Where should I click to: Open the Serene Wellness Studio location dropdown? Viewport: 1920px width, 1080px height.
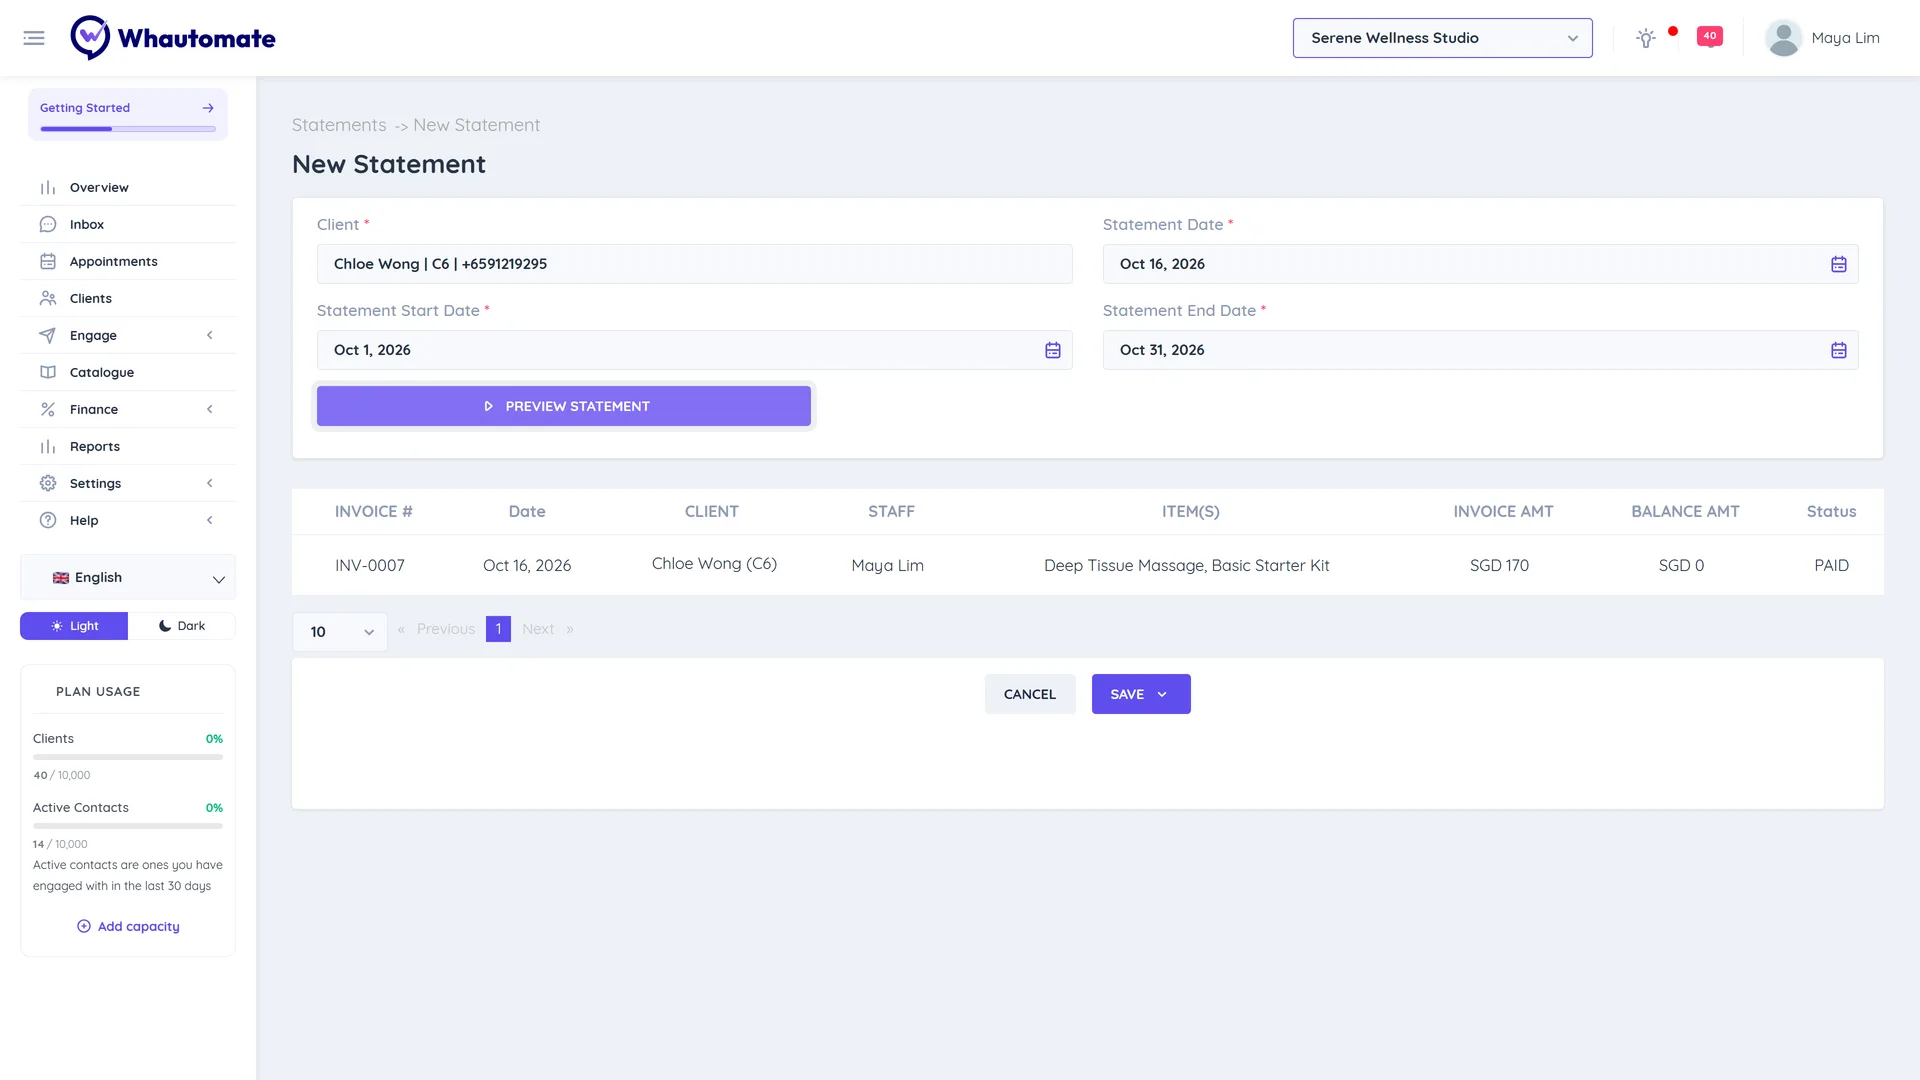(1442, 38)
